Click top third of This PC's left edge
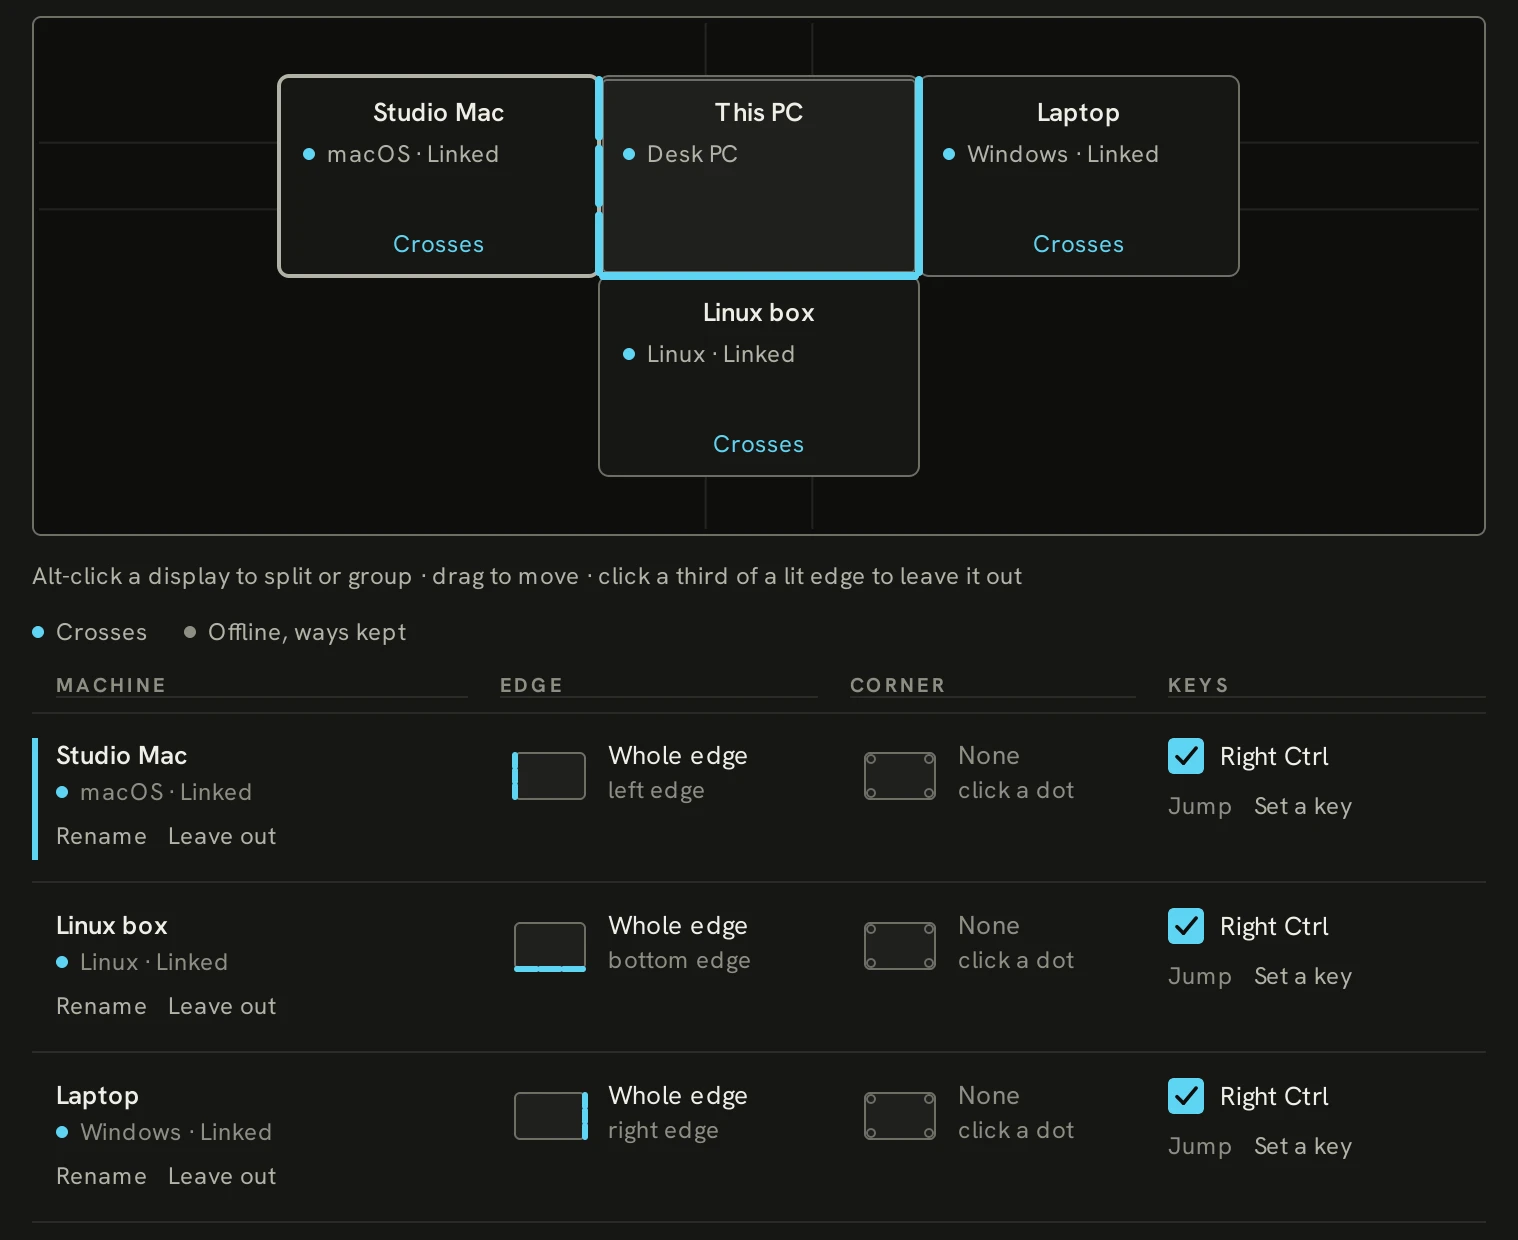Screen dimensions: 1518x1240 pos(599,109)
